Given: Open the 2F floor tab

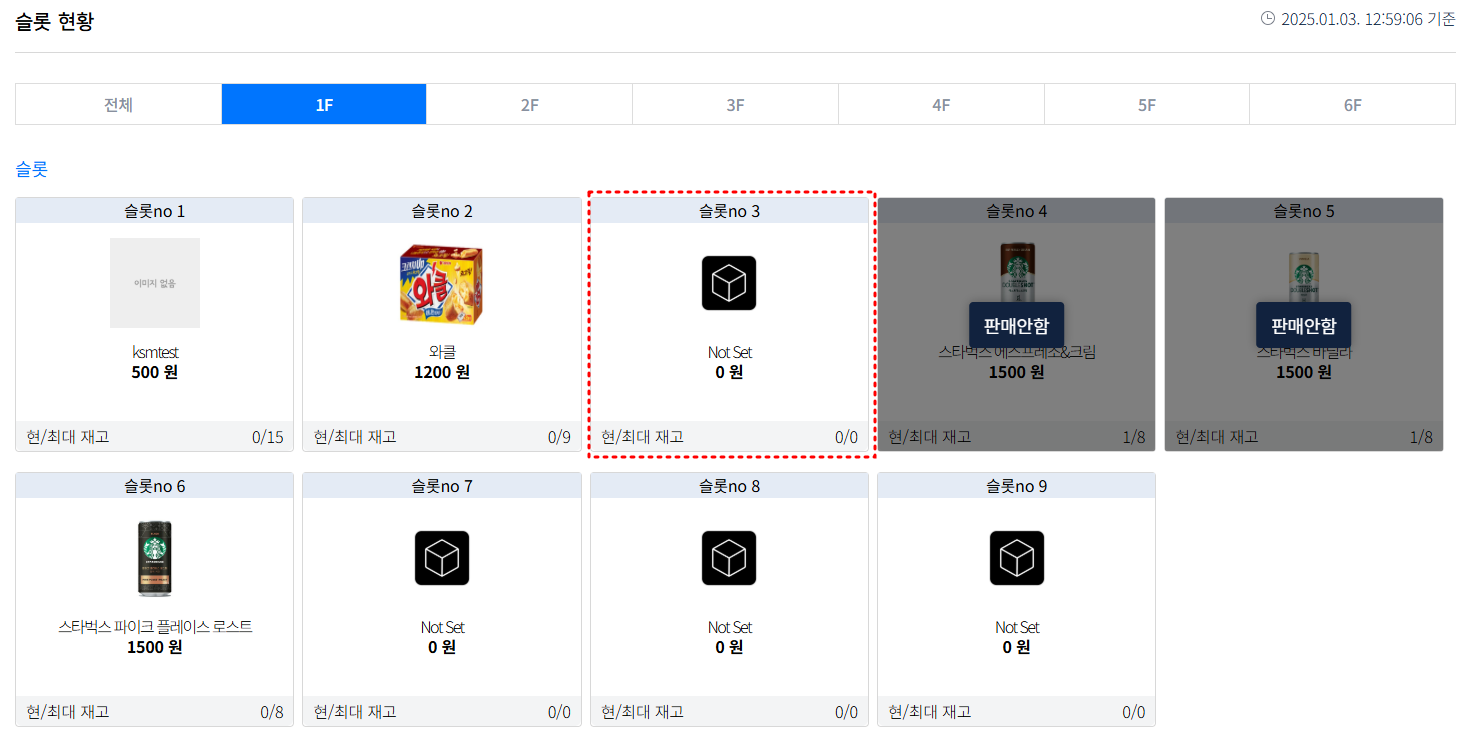Looking at the screenshot, I should pyautogui.click(x=529, y=104).
